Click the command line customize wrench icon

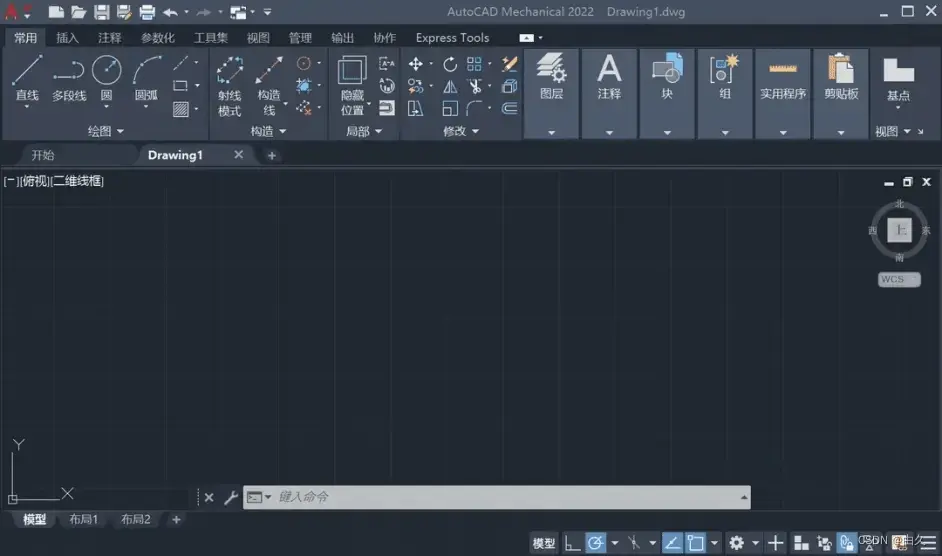[231, 498]
